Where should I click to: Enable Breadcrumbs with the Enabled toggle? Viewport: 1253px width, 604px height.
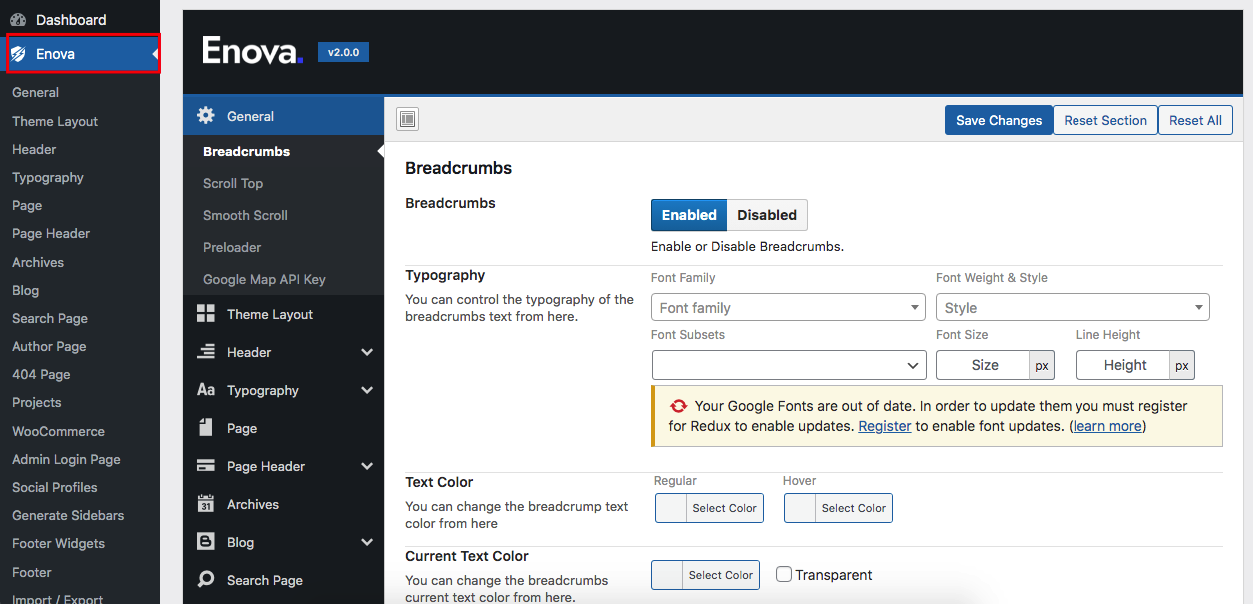[x=689, y=215]
